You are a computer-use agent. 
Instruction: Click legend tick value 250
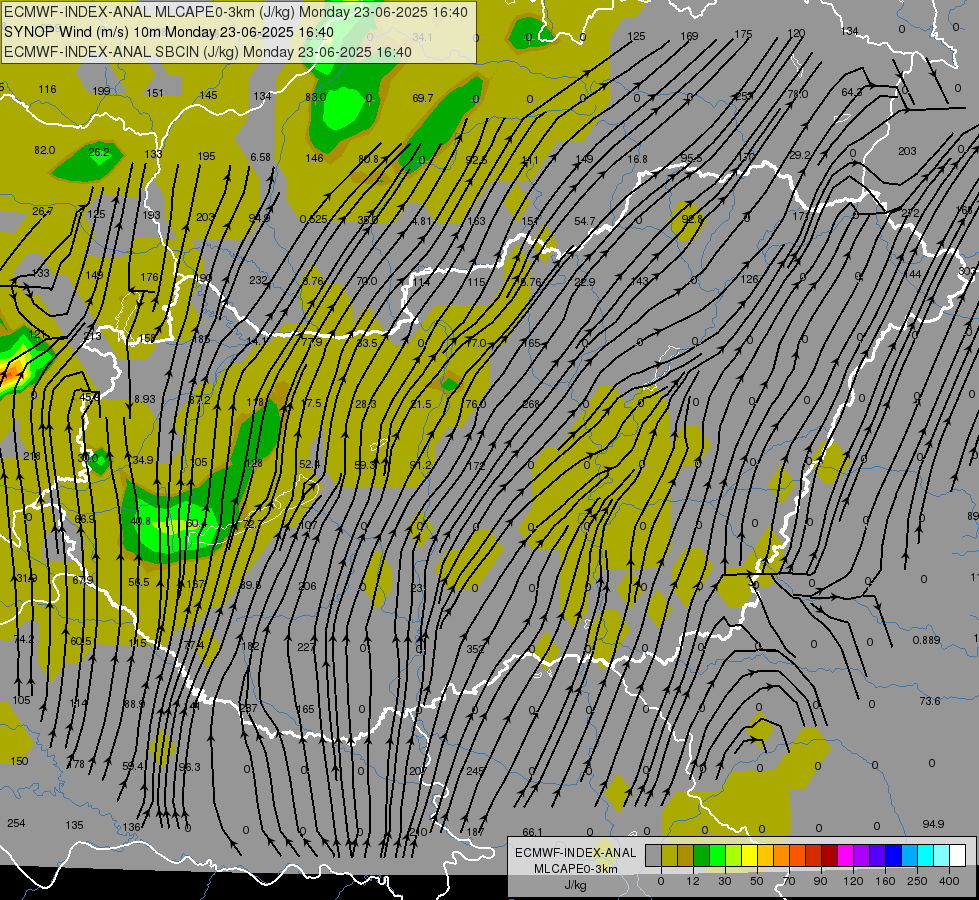(x=917, y=881)
